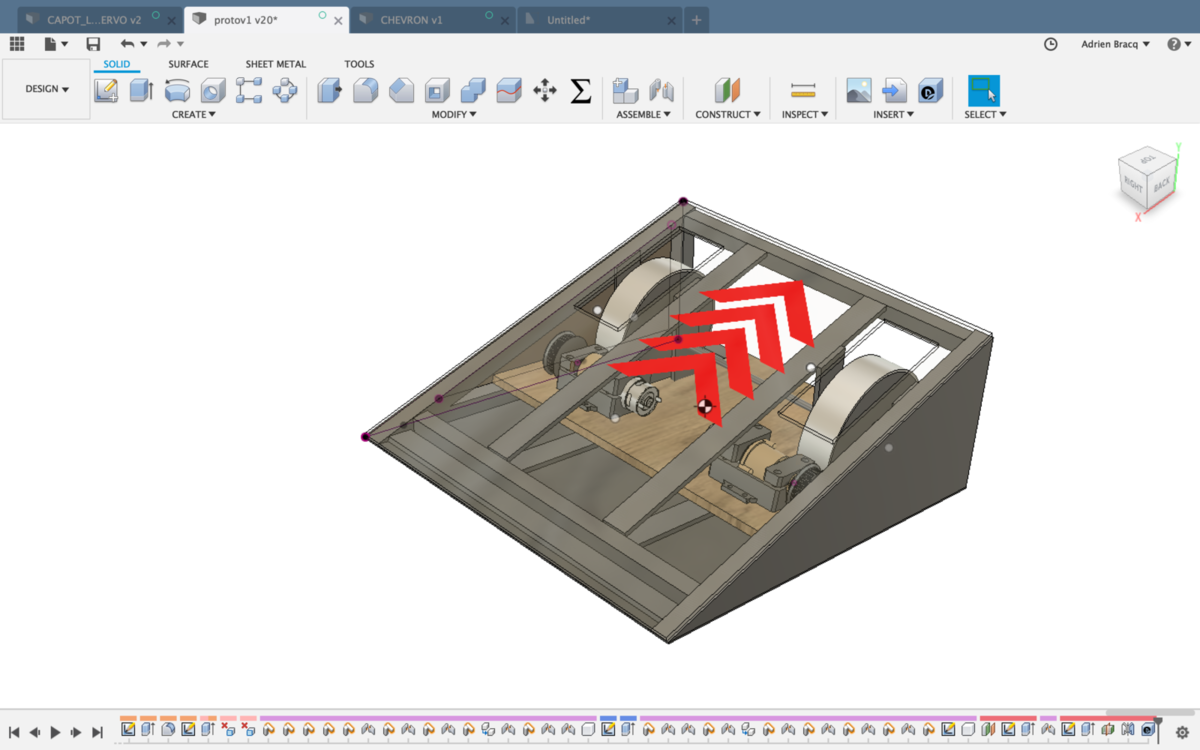
Task: Jump timeline to the end
Action: [x=97, y=733]
